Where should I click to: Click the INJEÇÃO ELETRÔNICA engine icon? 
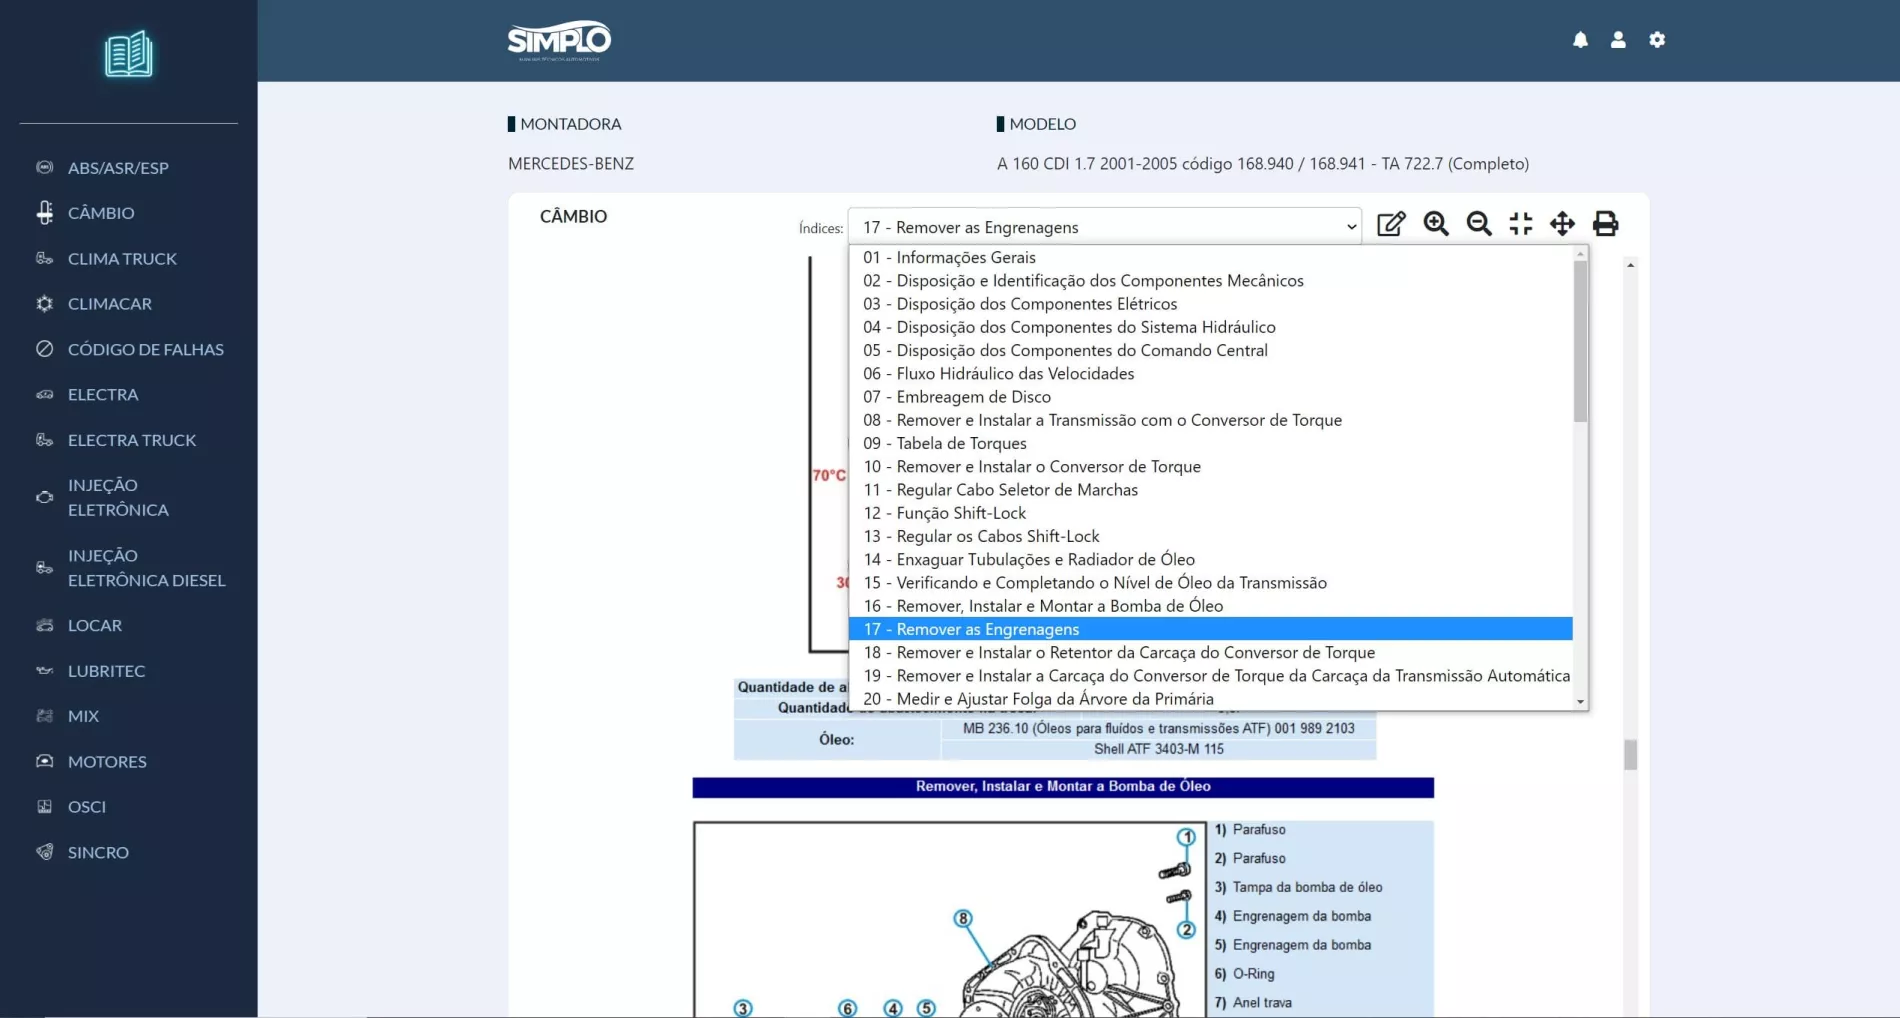pyautogui.click(x=45, y=497)
